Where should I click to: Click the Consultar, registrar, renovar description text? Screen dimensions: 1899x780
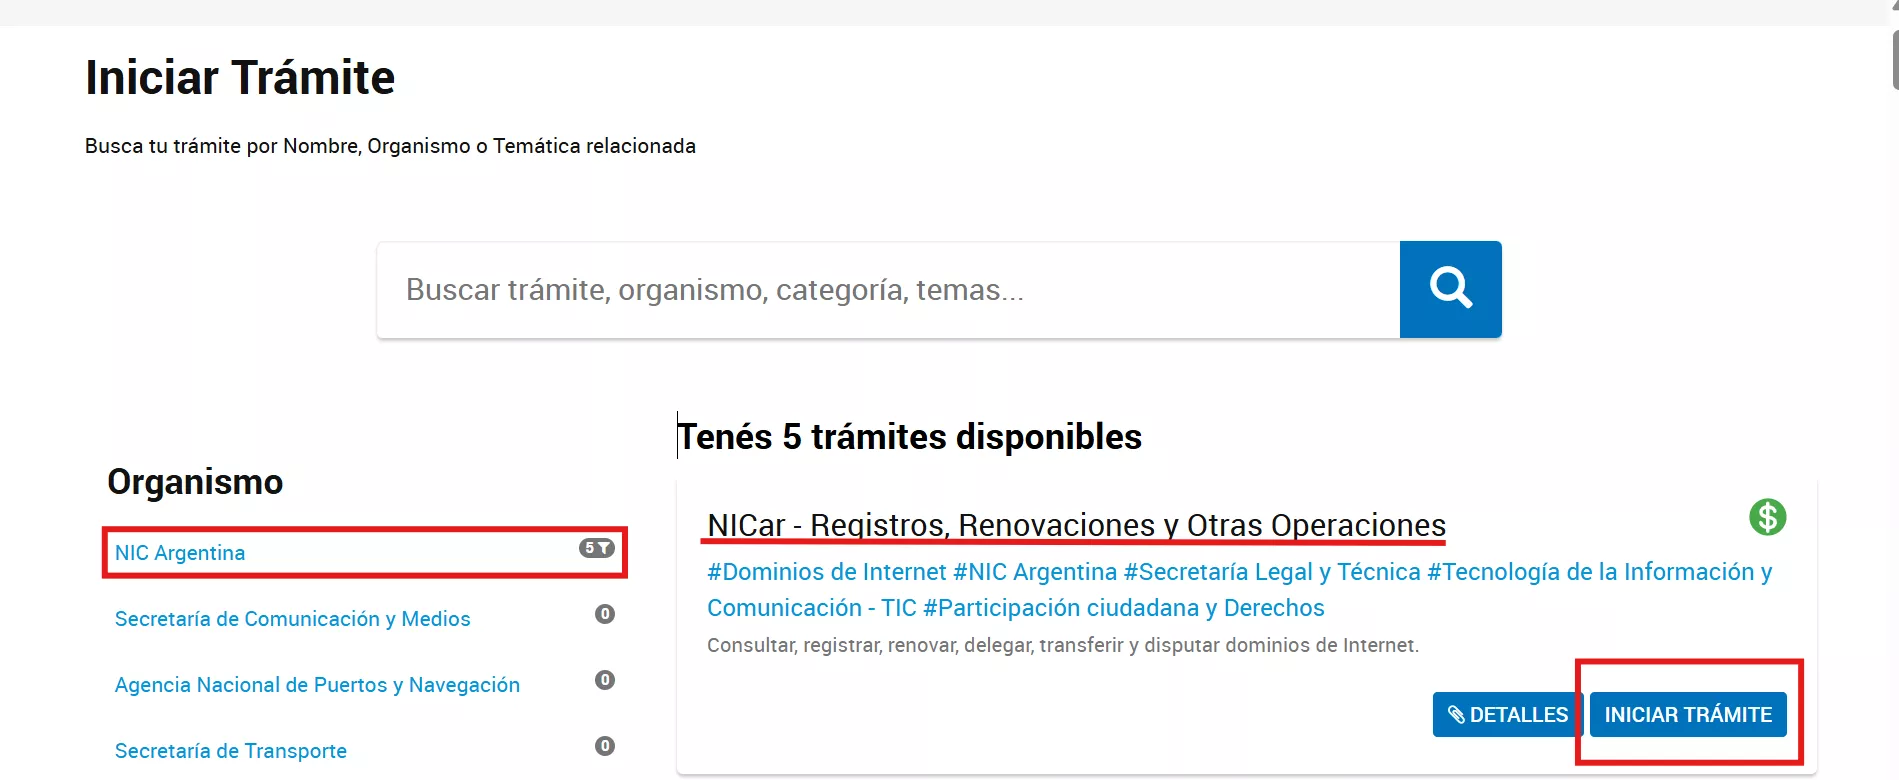1063,645
